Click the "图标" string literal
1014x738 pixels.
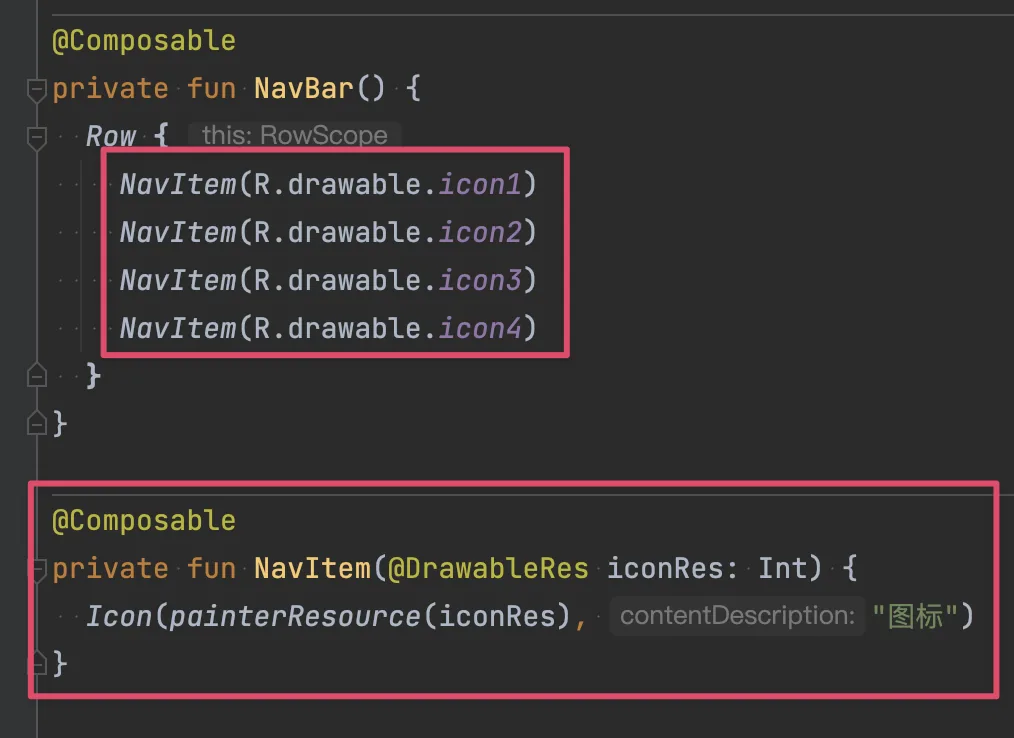[x=915, y=616]
